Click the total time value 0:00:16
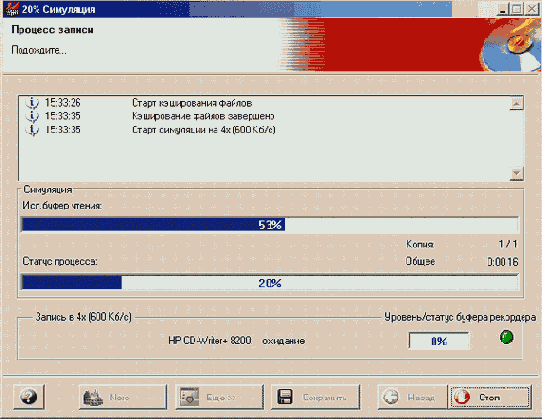 [x=503, y=262]
